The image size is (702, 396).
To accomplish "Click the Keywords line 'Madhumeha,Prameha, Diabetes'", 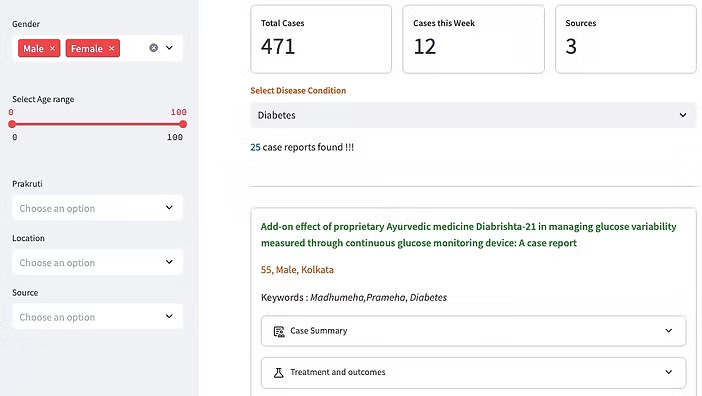I will (x=354, y=298).
